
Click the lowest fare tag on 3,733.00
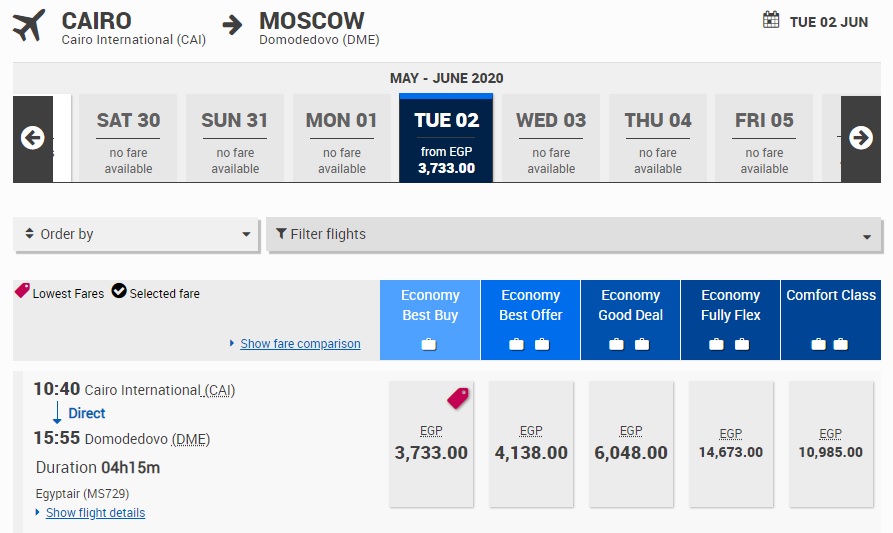click(458, 398)
